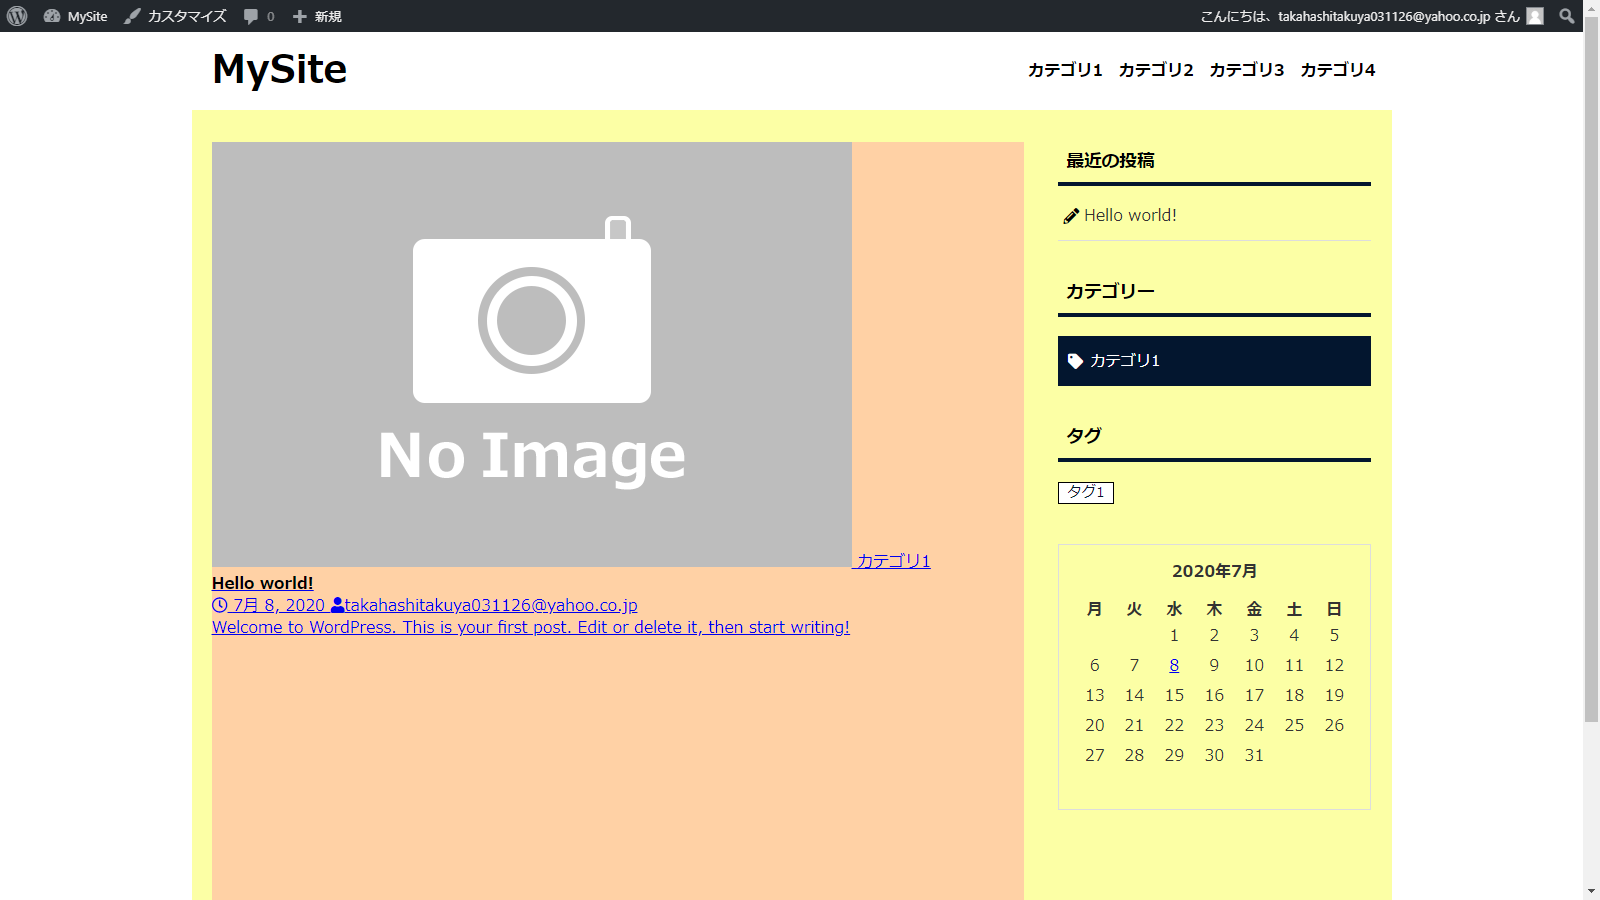Open search with the magnifier icon
This screenshot has height=900, width=1600.
tap(1566, 15)
